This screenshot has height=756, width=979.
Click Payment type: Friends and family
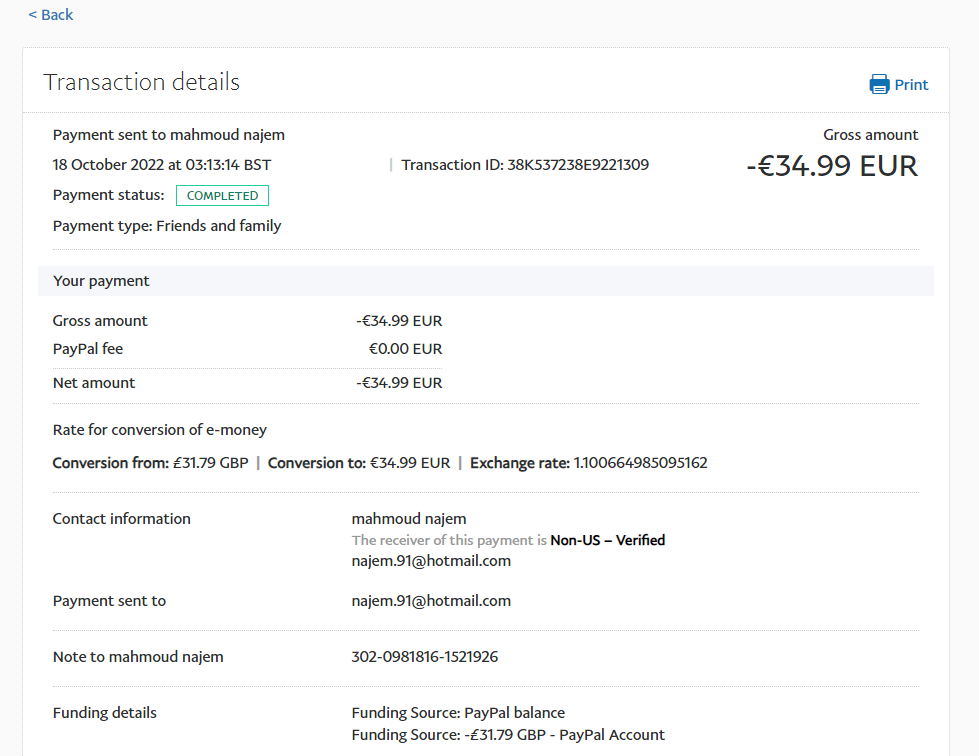(167, 226)
